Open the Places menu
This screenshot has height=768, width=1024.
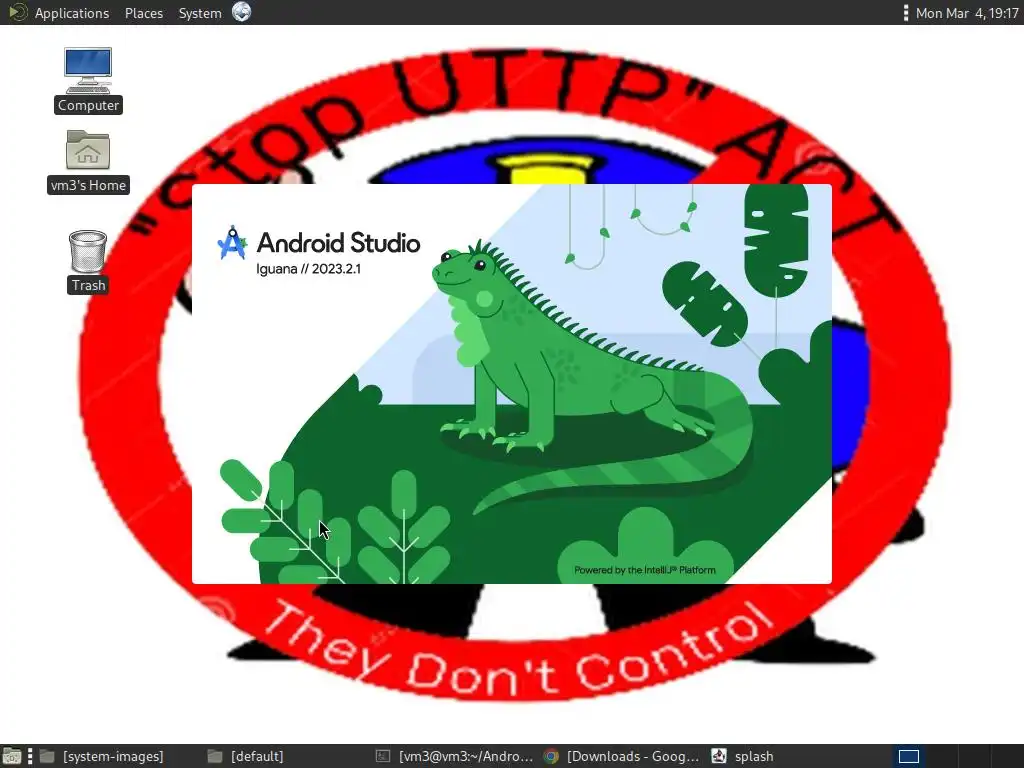[144, 13]
